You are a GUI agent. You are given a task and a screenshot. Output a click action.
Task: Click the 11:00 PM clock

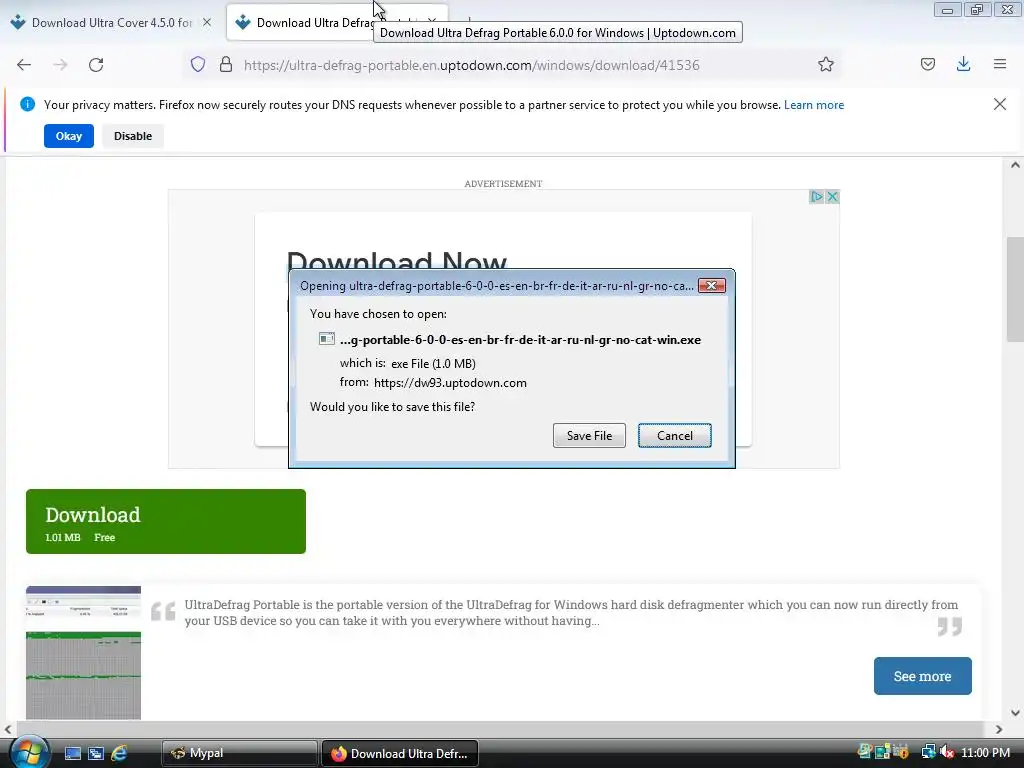point(985,752)
